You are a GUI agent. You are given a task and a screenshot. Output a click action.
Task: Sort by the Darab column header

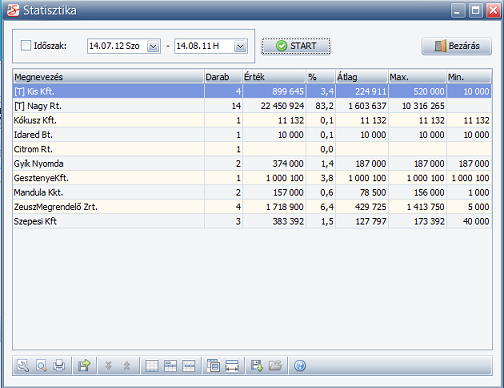click(x=223, y=77)
